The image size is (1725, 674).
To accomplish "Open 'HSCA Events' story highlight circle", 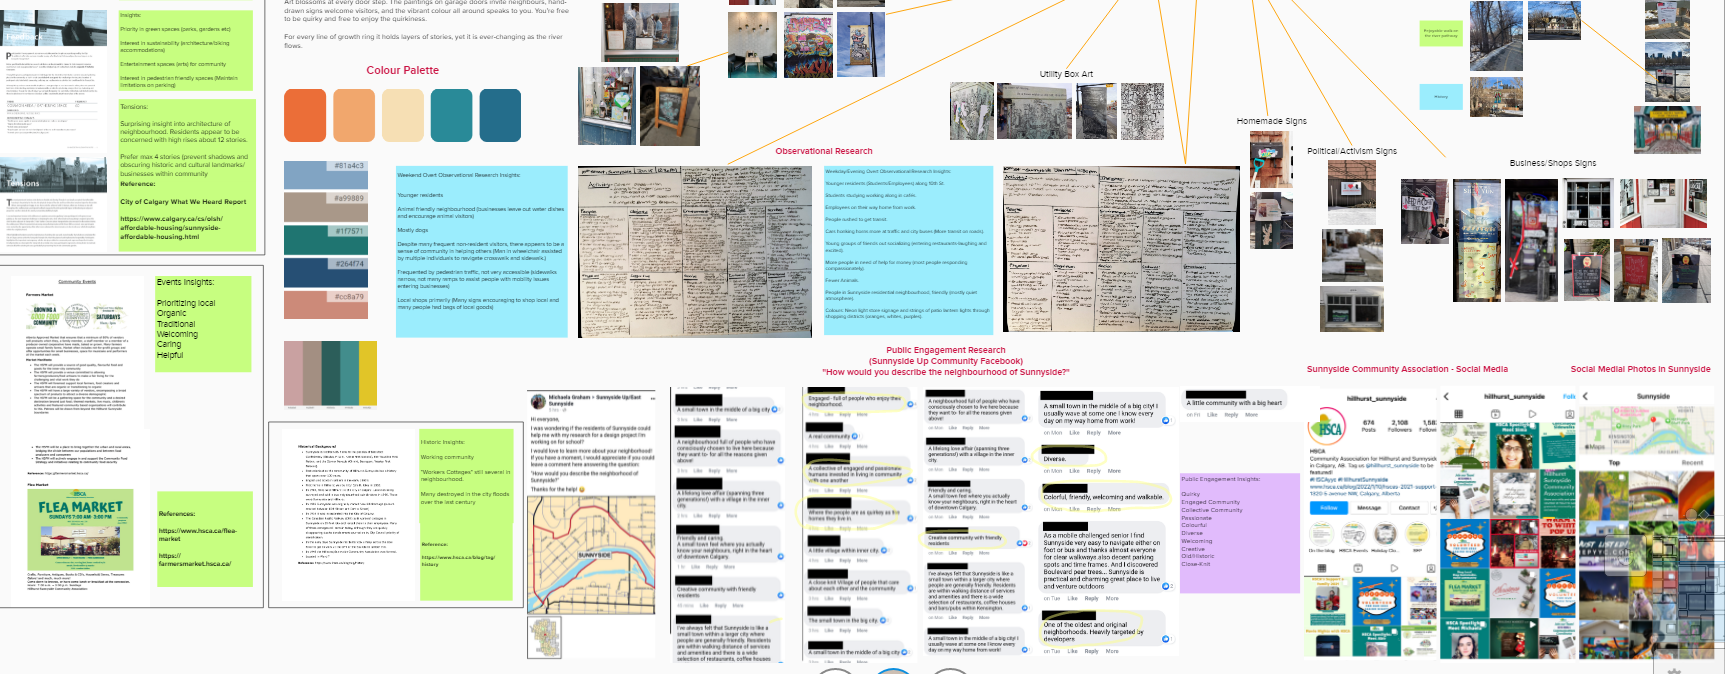I will (x=1353, y=535).
